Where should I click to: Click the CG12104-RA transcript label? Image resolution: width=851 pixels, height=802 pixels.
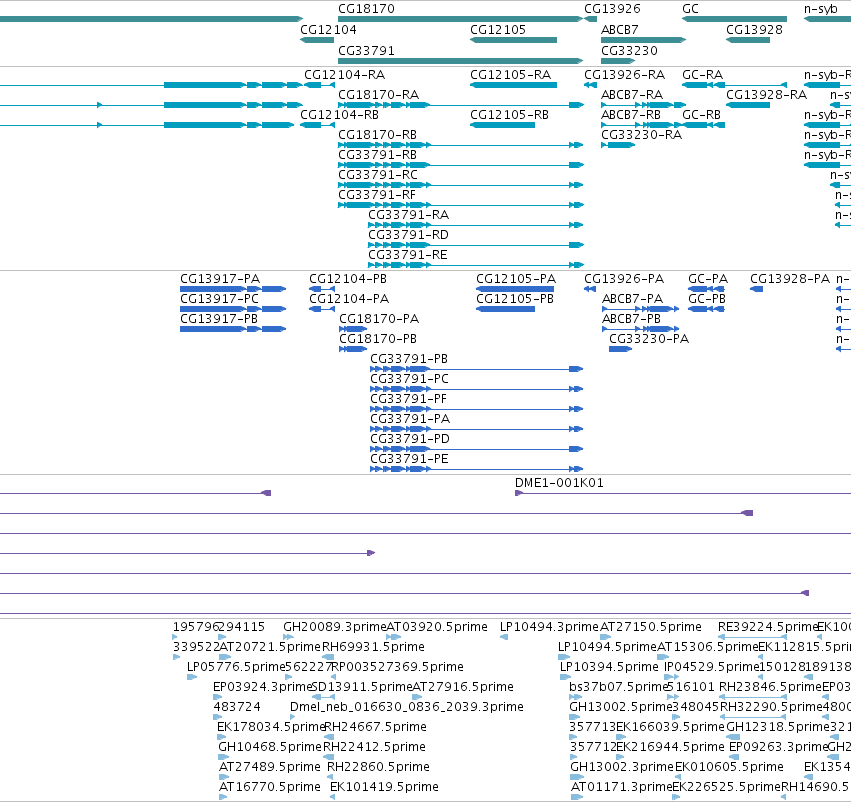click(345, 75)
